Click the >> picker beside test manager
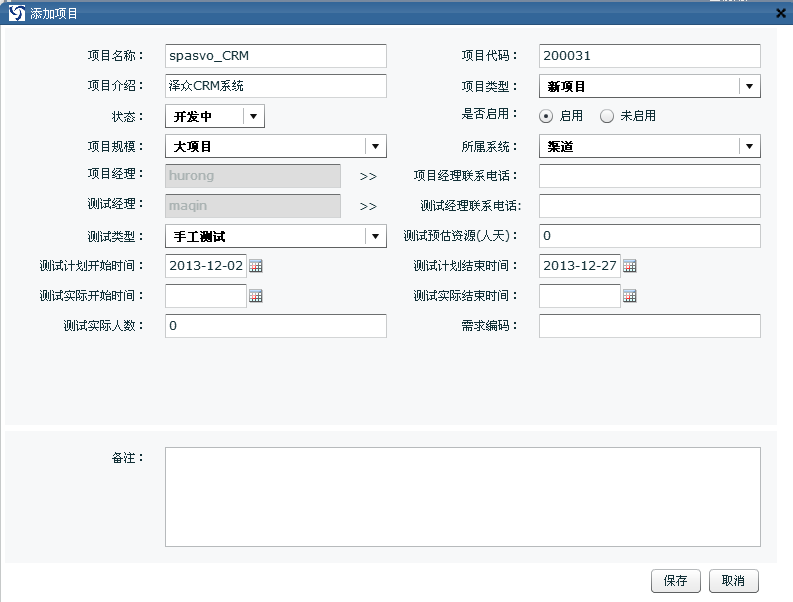 368,207
